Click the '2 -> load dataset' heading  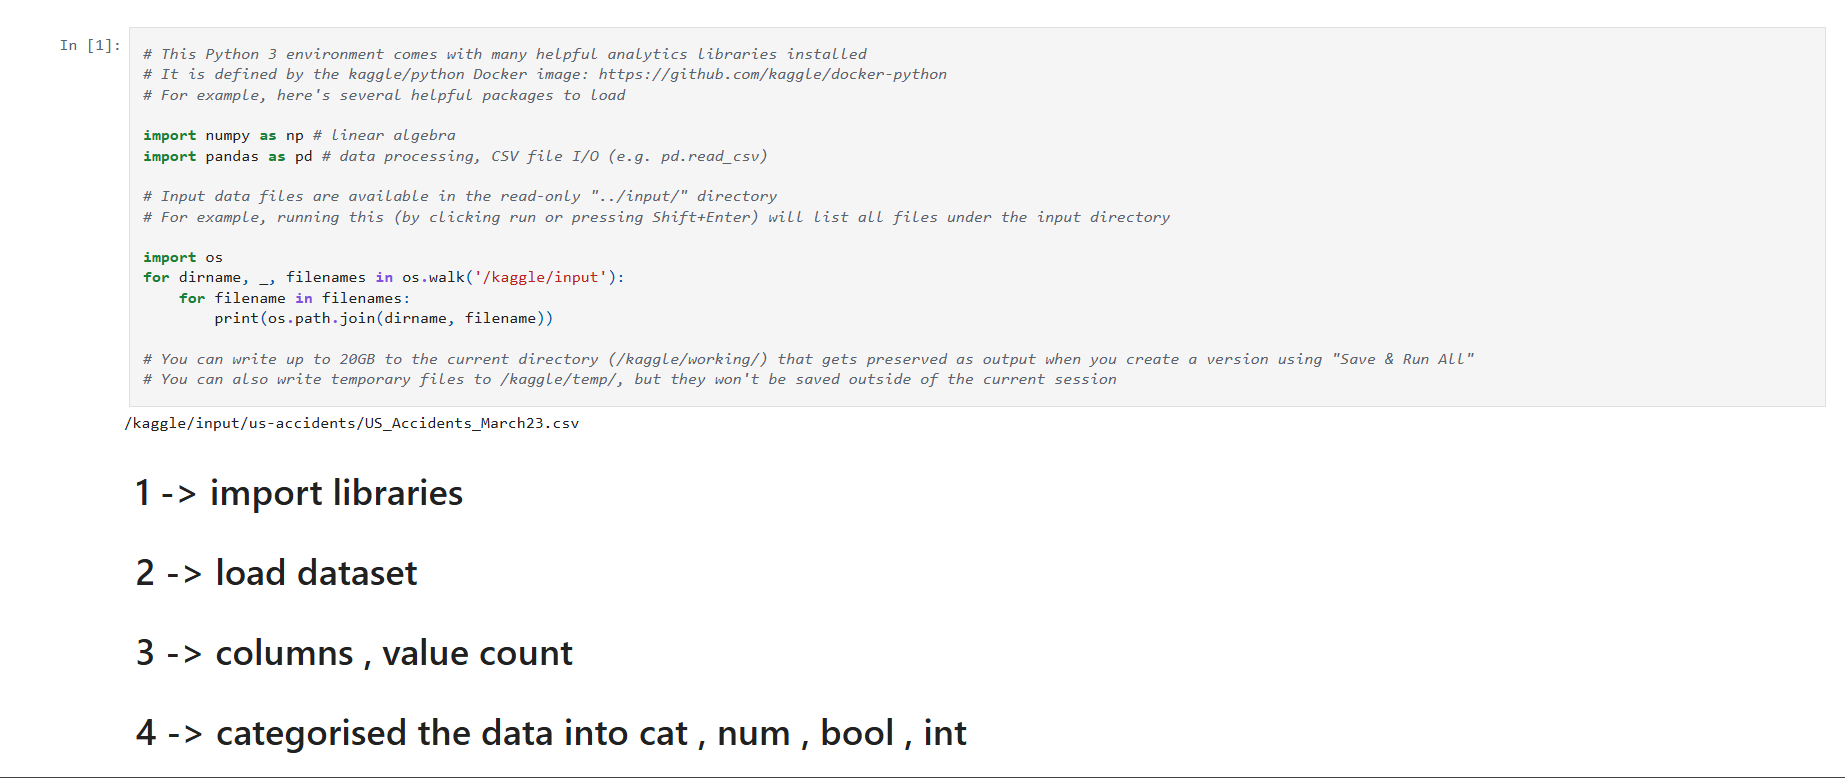pos(276,573)
